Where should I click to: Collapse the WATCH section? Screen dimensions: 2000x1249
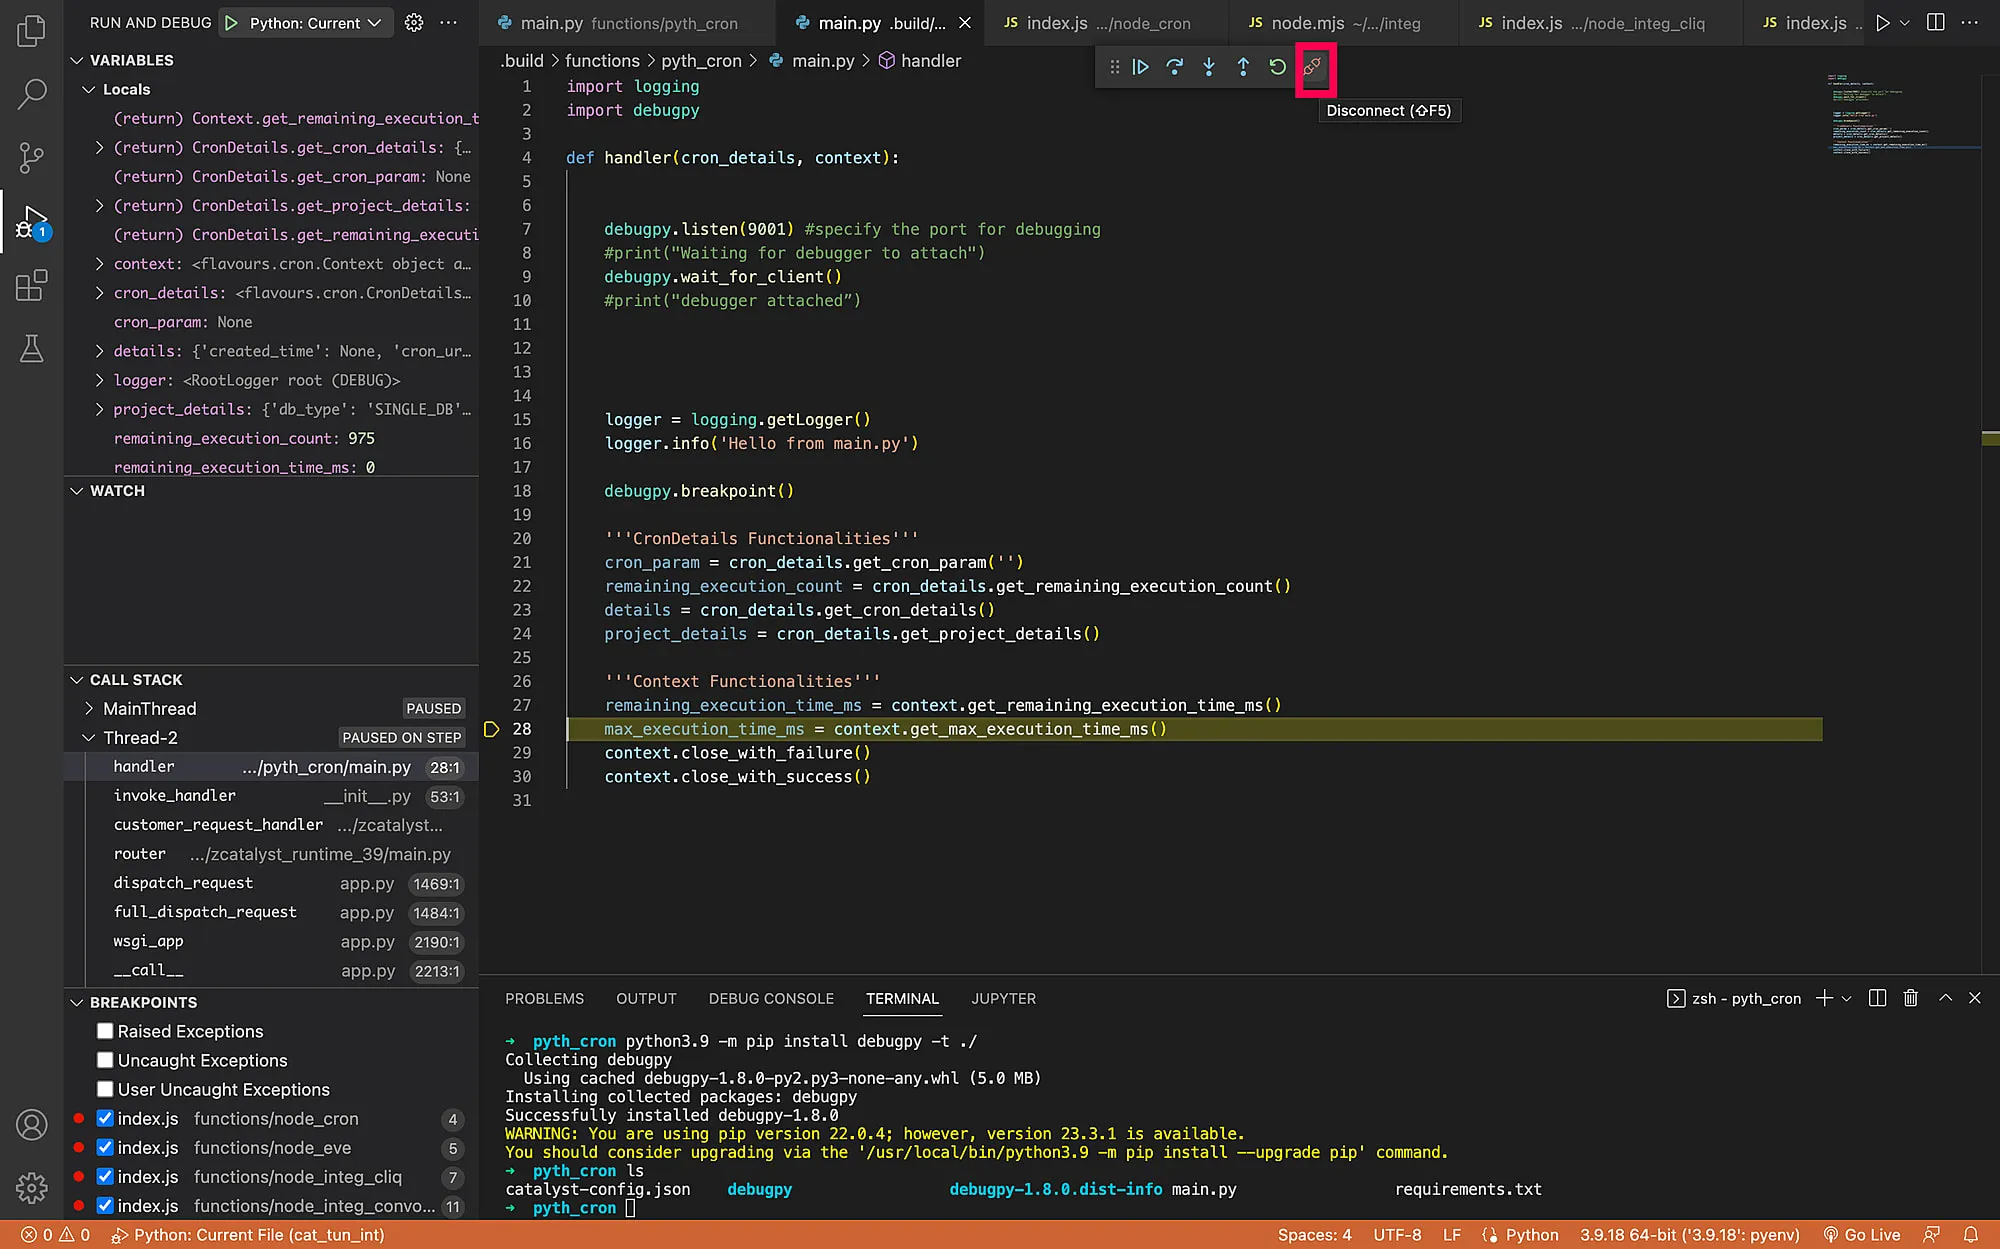[x=77, y=491]
